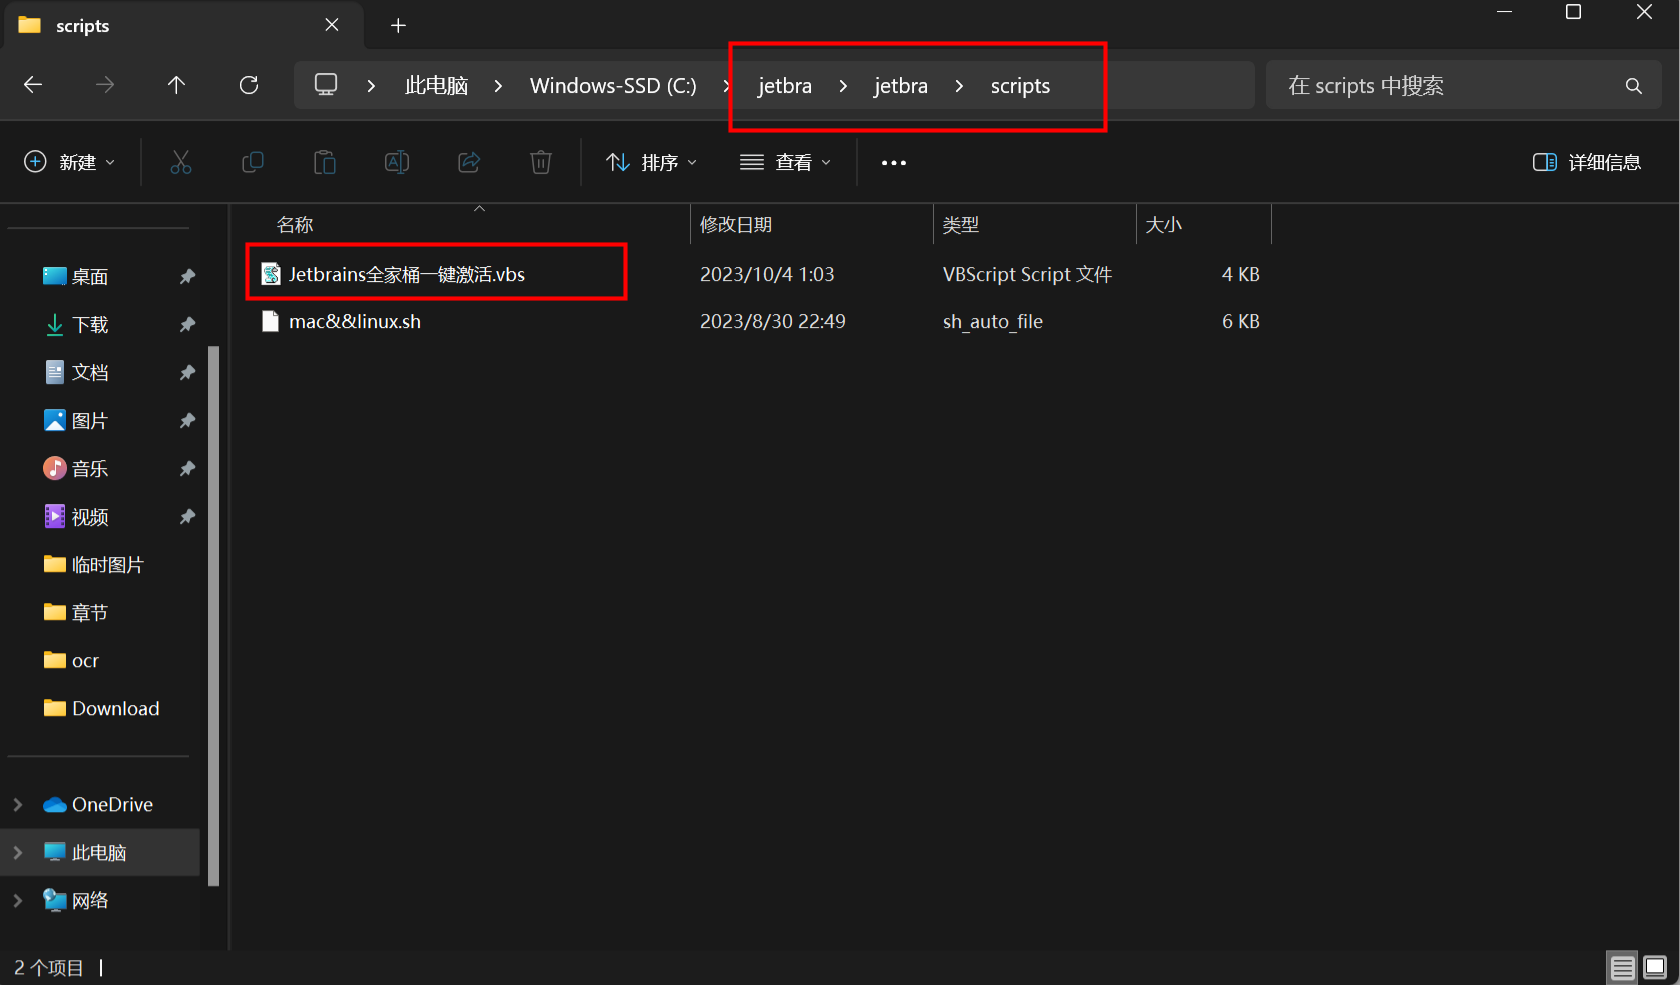Toggle the 详细信息 details pane

(x=1587, y=162)
